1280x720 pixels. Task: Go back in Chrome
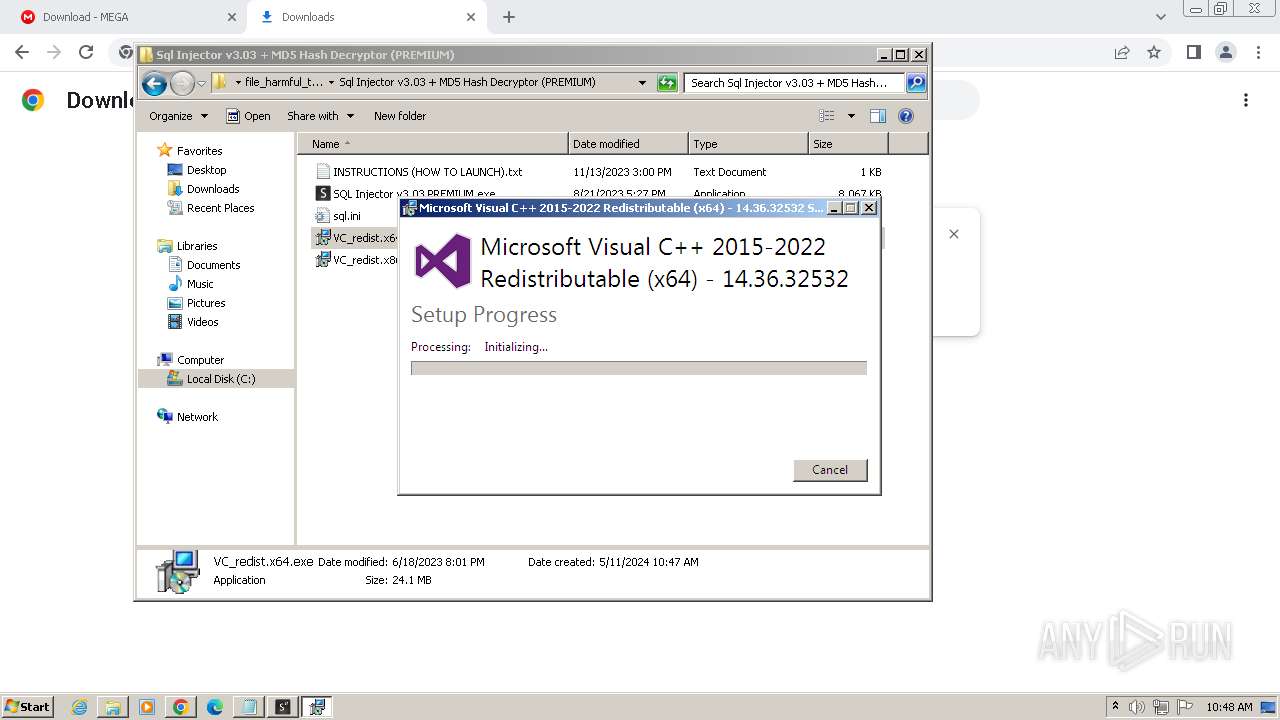click(22, 52)
